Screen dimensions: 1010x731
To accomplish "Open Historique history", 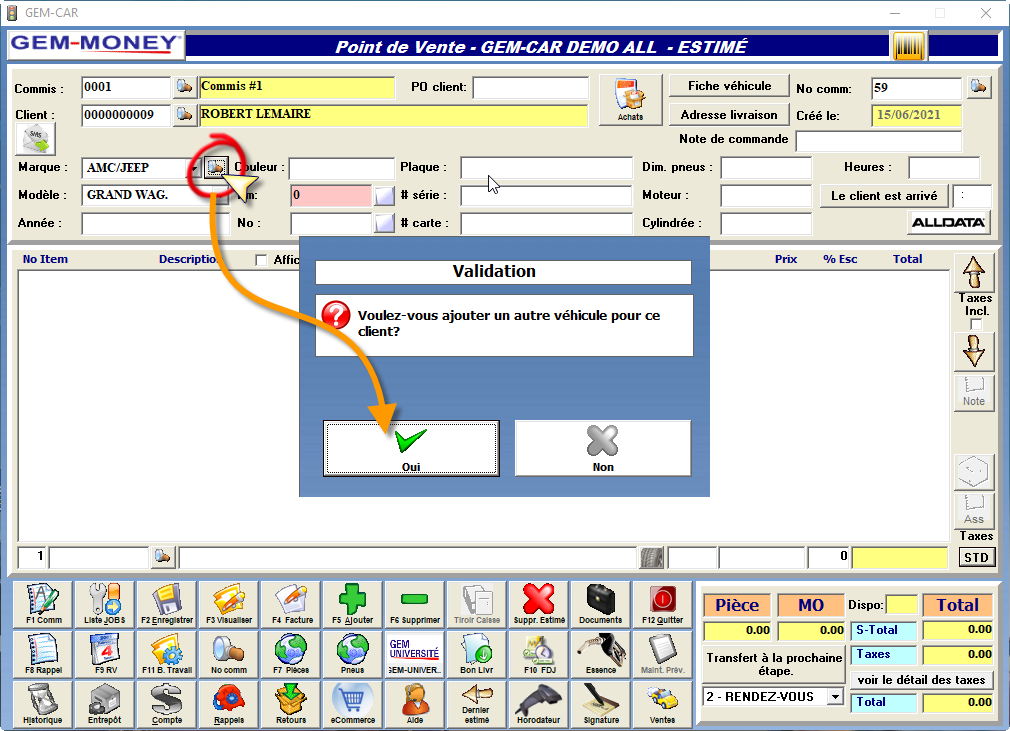I will pyautogui.click(x=43, y=704).
